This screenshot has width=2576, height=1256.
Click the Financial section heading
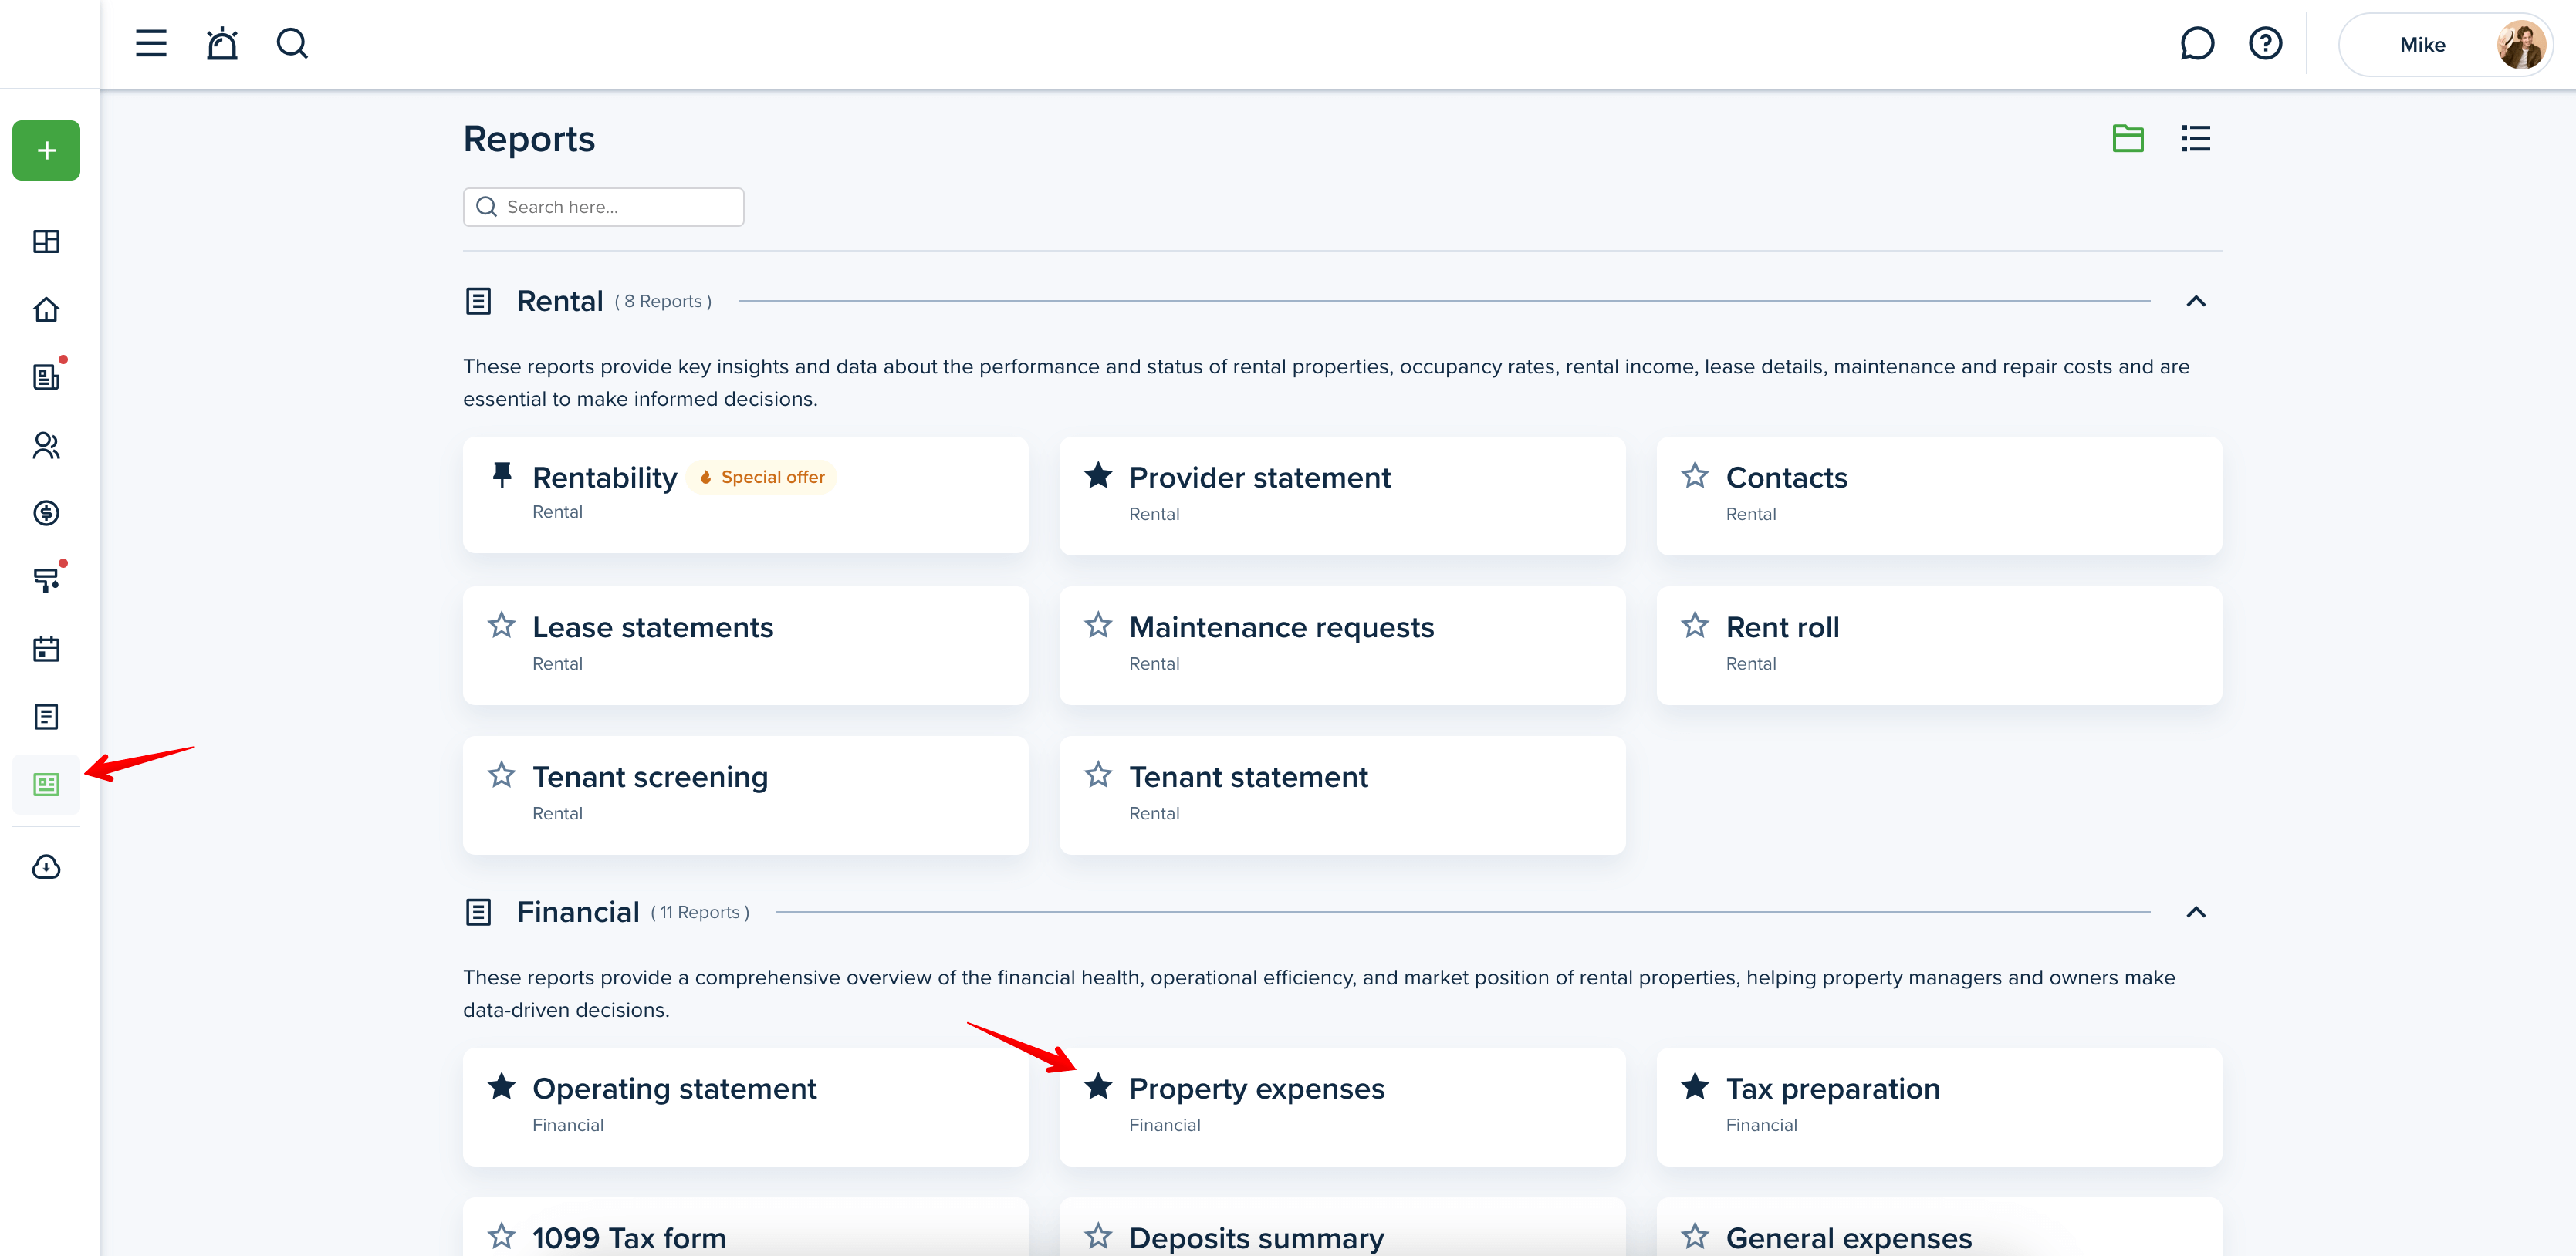(577, 912)
